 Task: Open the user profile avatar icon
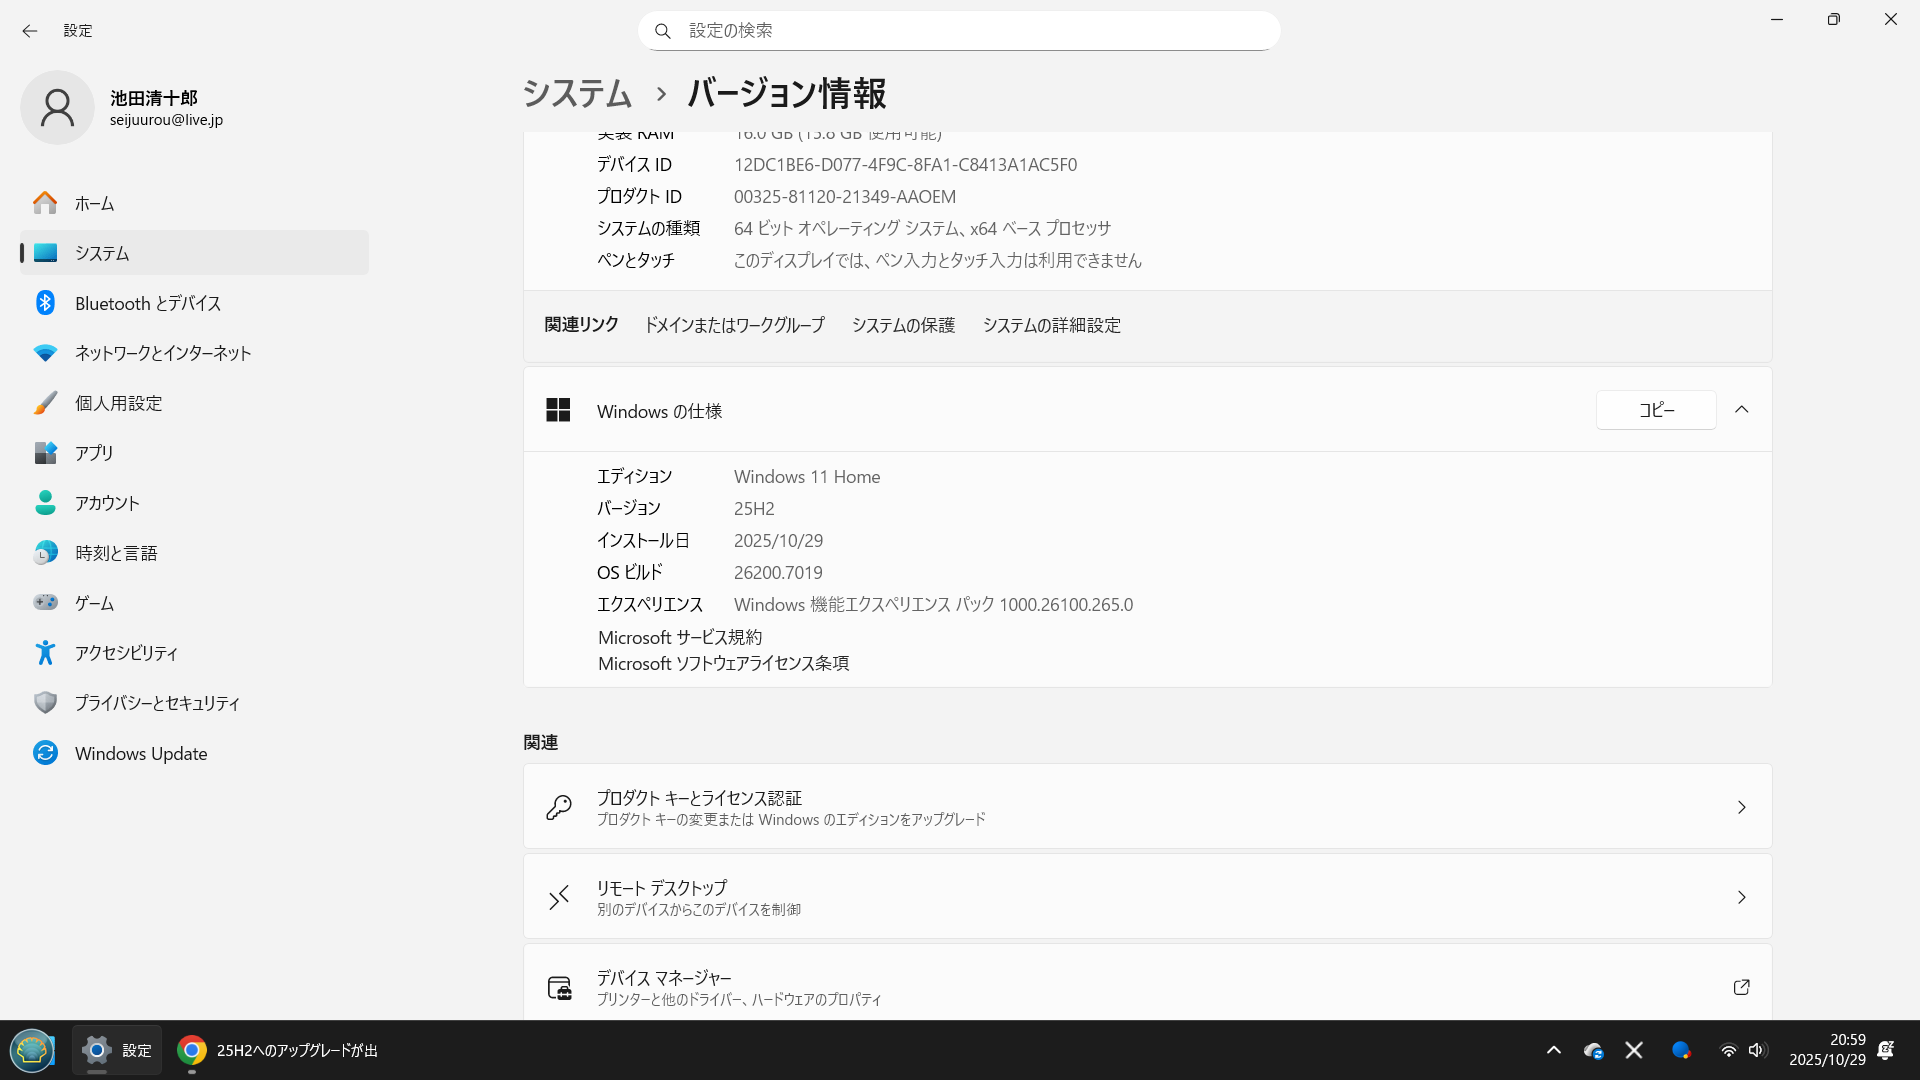coord(57,108)
